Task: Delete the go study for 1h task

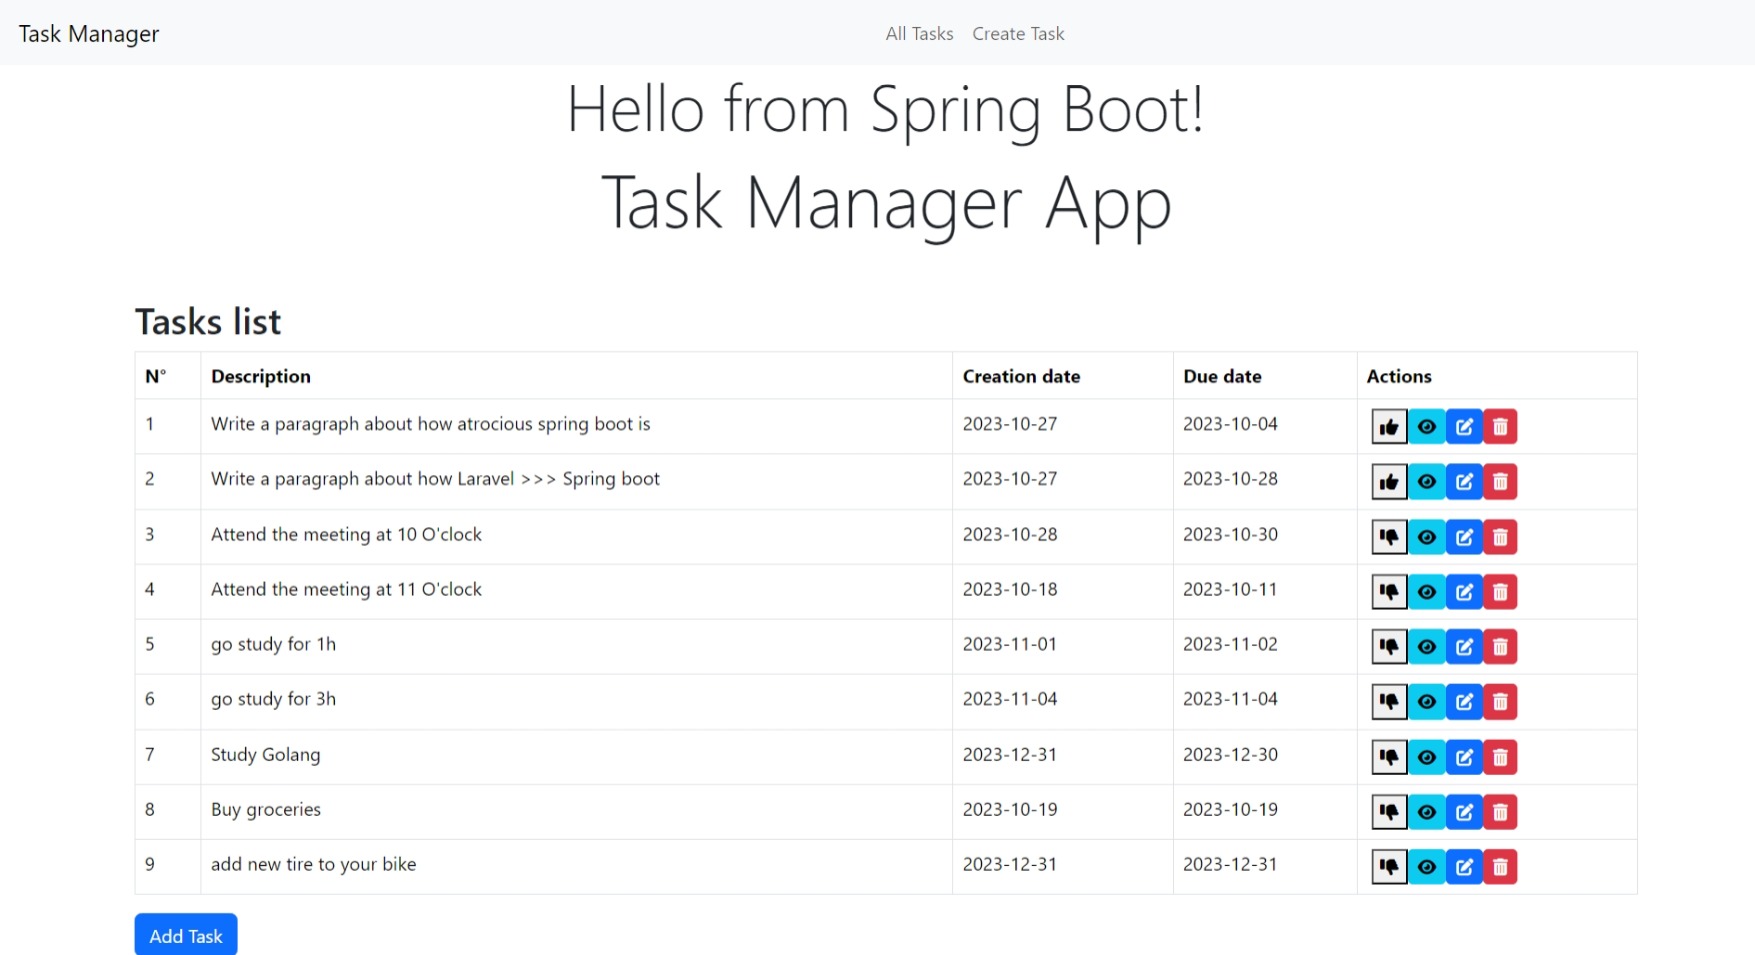Action: click(1500, 647)
